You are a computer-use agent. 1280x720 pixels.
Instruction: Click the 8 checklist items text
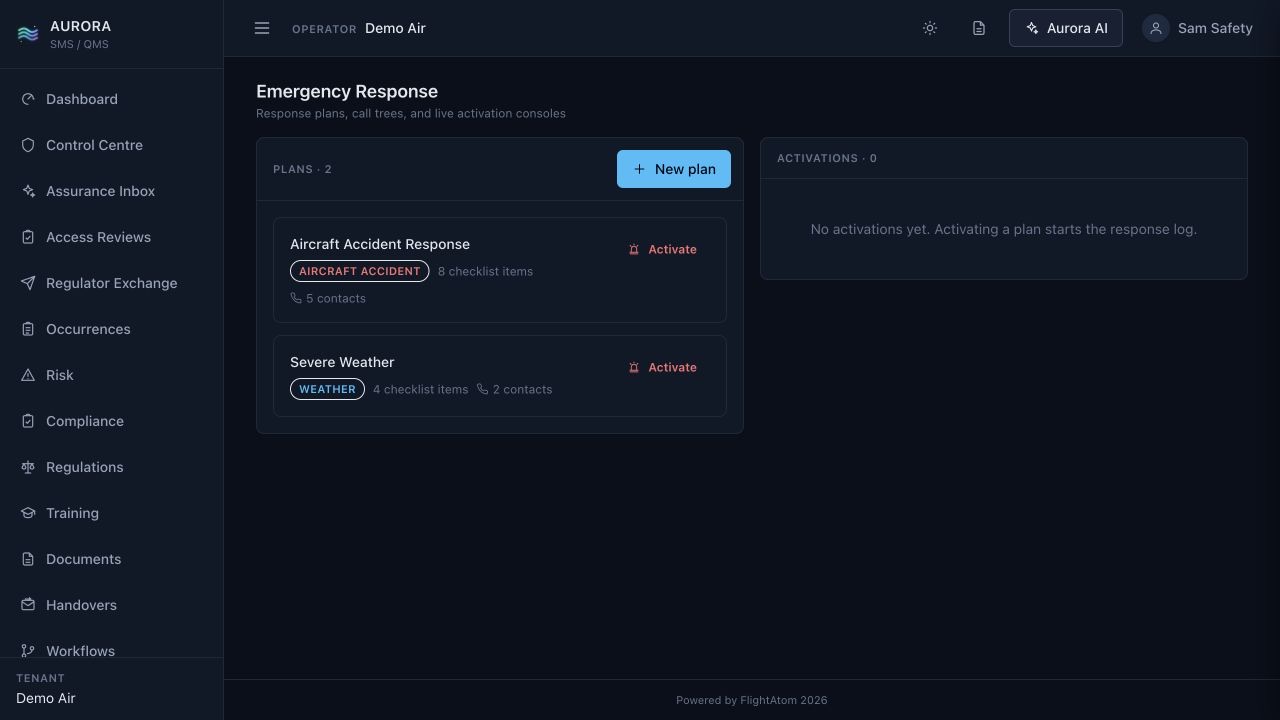click(x=485, y=271)
